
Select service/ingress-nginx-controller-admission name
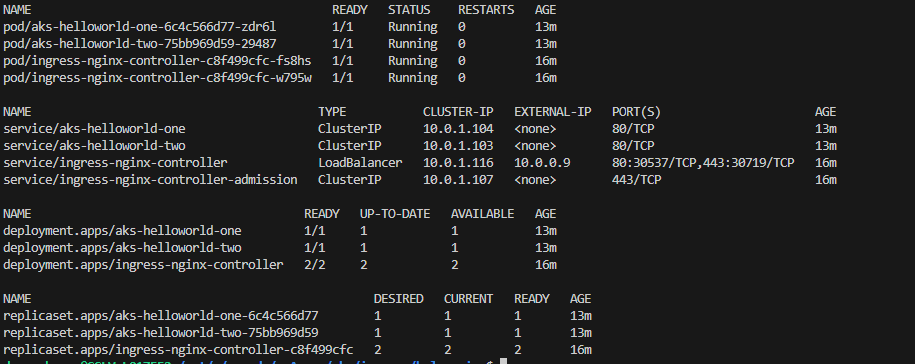pos(150,180)
